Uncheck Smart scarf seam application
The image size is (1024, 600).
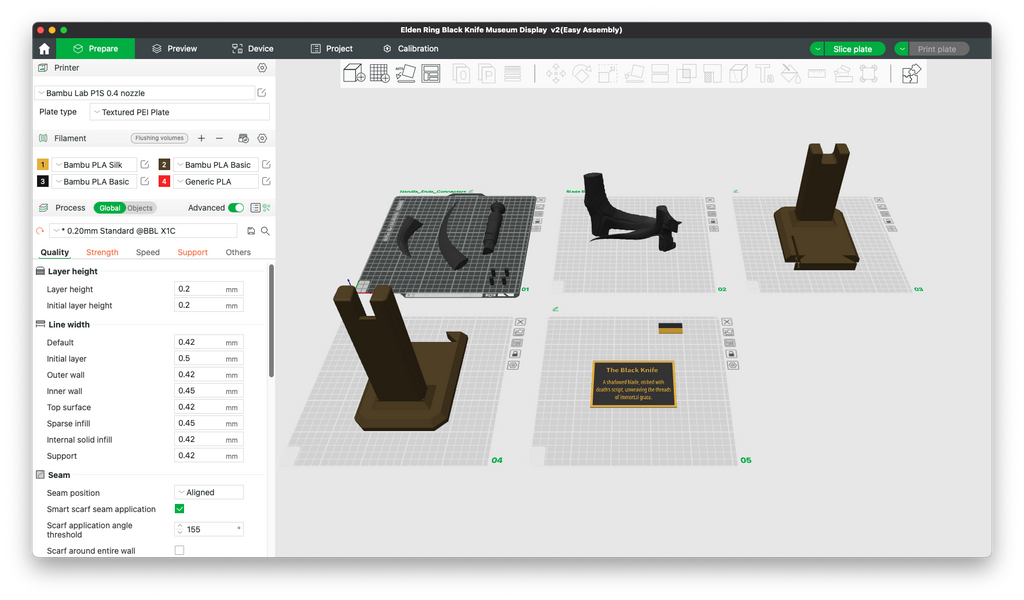[180, 509]
